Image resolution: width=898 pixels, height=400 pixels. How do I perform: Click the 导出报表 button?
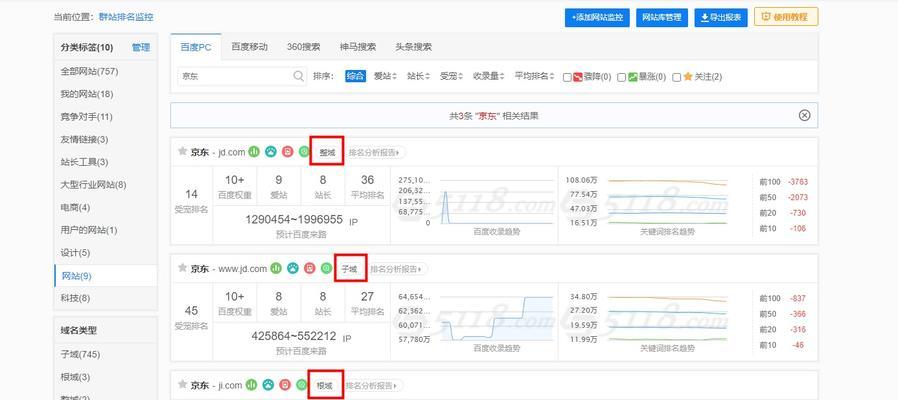pos(721,17)
